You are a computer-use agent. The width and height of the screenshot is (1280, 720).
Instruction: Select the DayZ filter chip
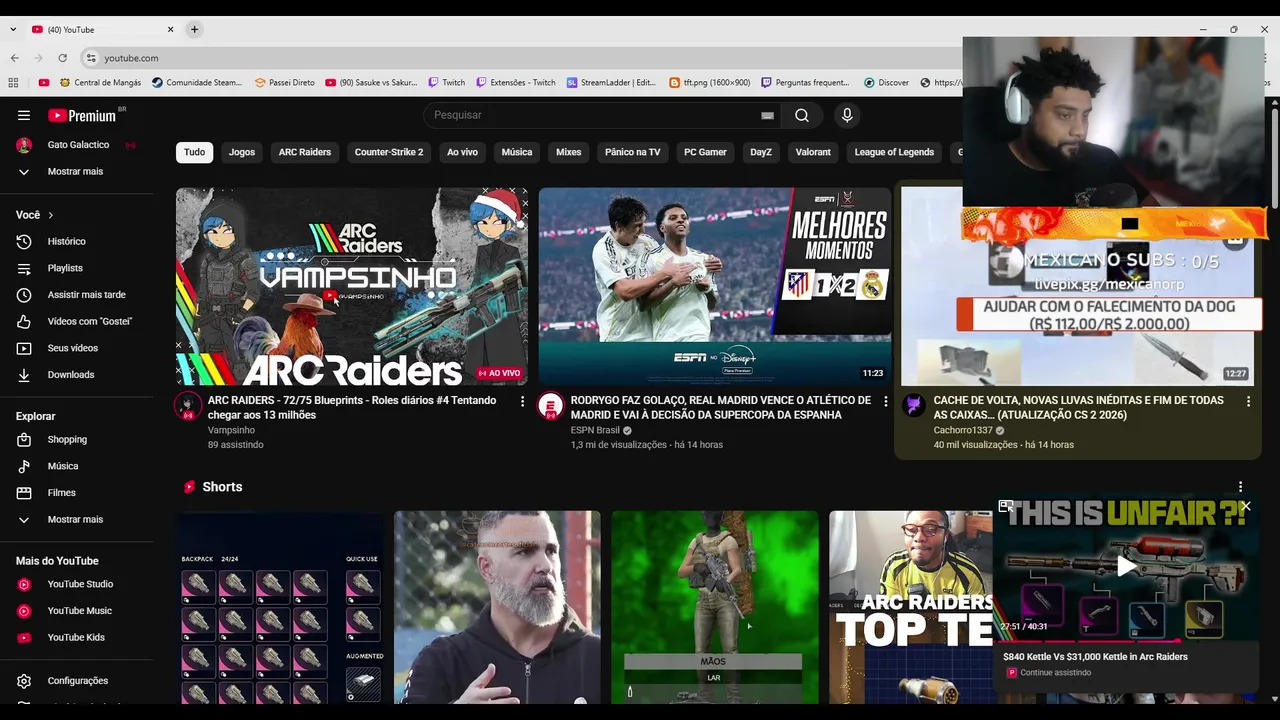[x=761, y=152]
